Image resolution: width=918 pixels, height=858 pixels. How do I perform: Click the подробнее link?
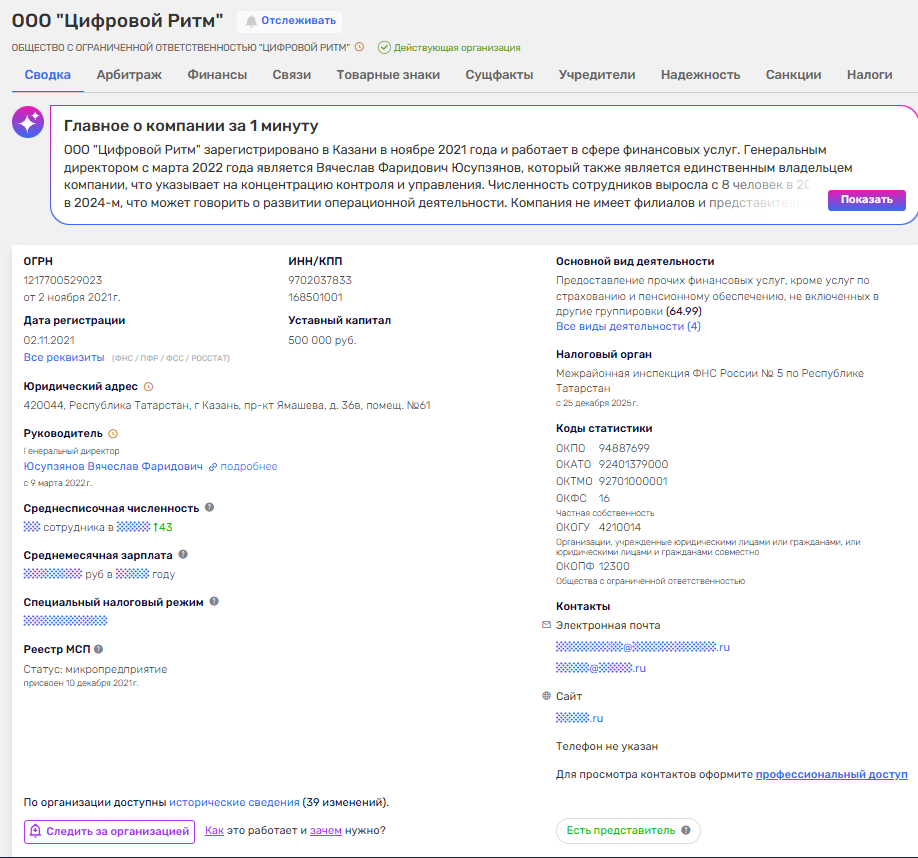click(249, 466)
